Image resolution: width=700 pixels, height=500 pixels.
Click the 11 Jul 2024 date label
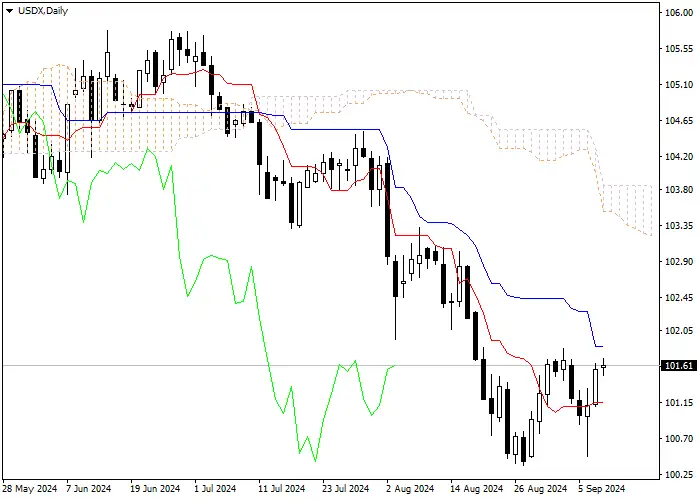pos(282,489)
